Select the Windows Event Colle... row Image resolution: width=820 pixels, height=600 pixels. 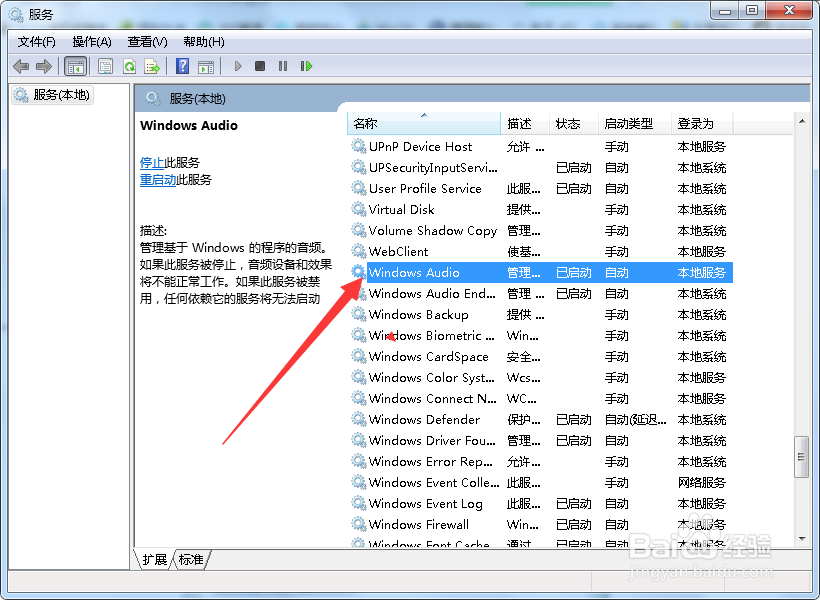(x=540, y=482)
